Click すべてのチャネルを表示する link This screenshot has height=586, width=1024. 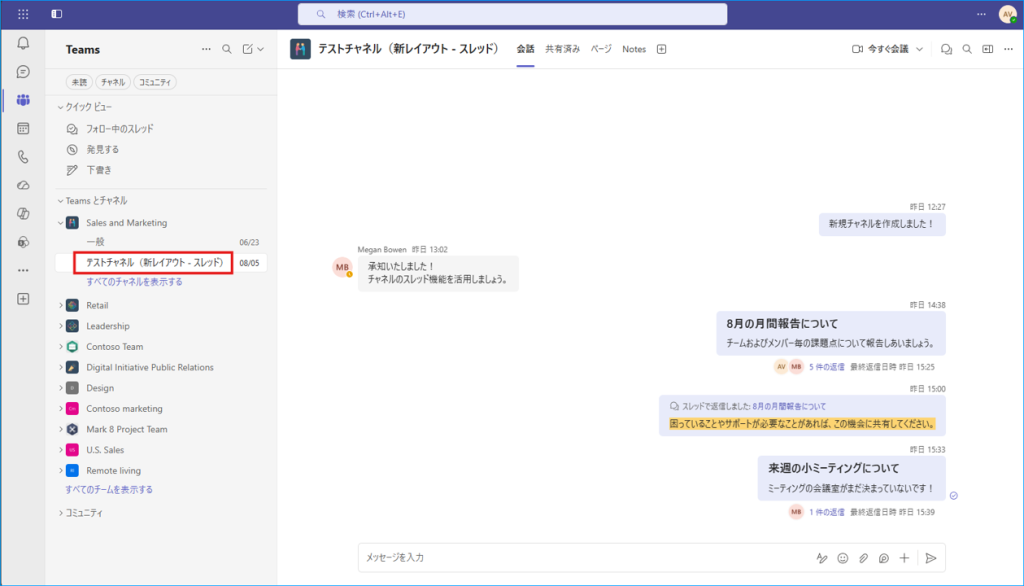(134, 282)
